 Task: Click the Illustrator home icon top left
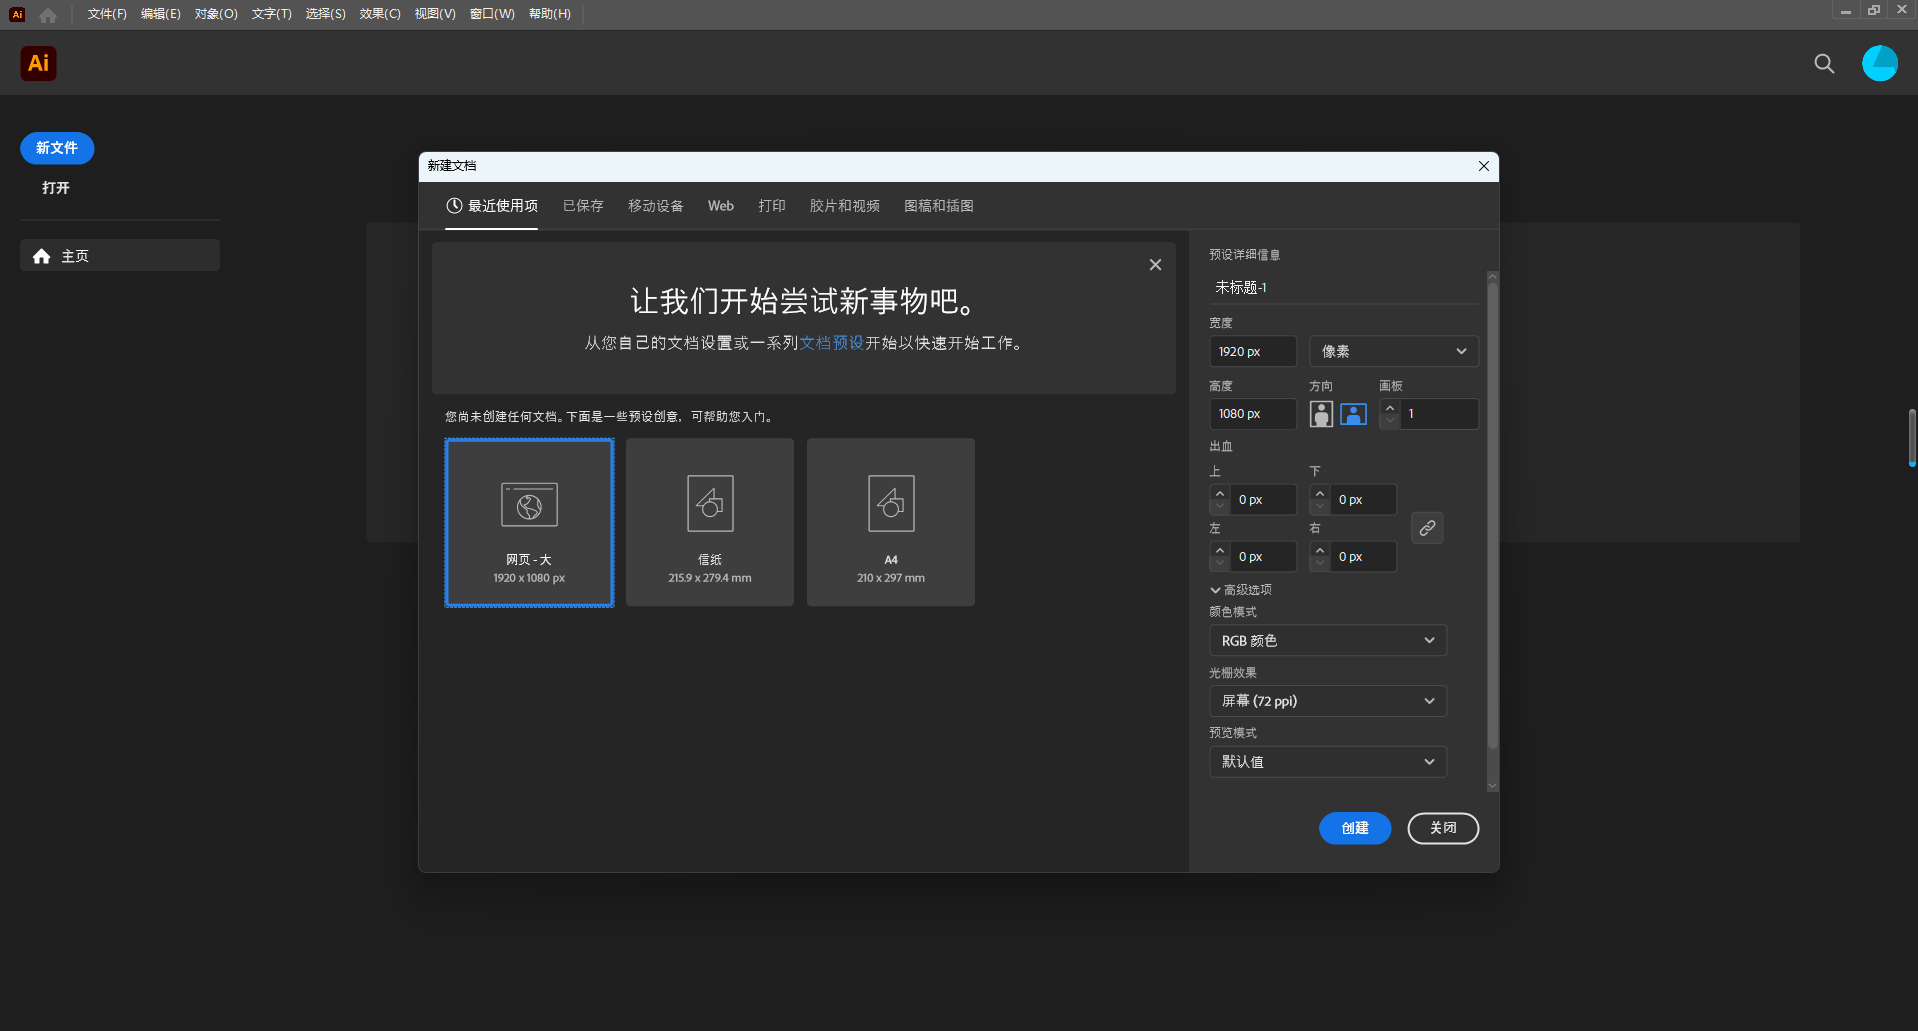37,63
